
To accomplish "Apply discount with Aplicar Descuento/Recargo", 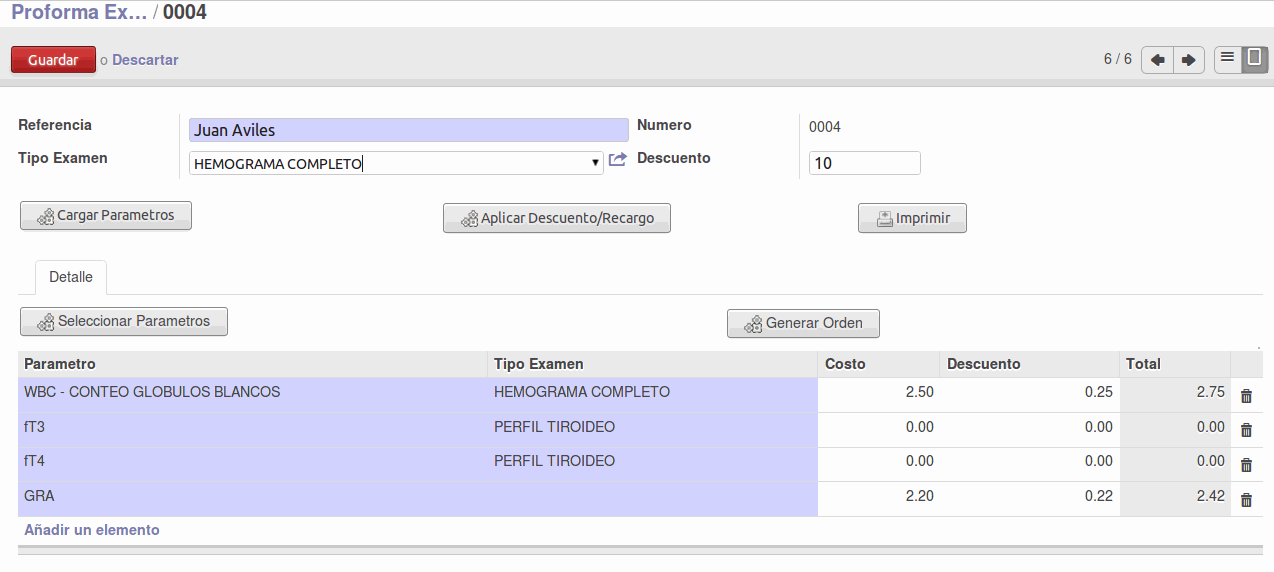I will click(x=556, y=218).
